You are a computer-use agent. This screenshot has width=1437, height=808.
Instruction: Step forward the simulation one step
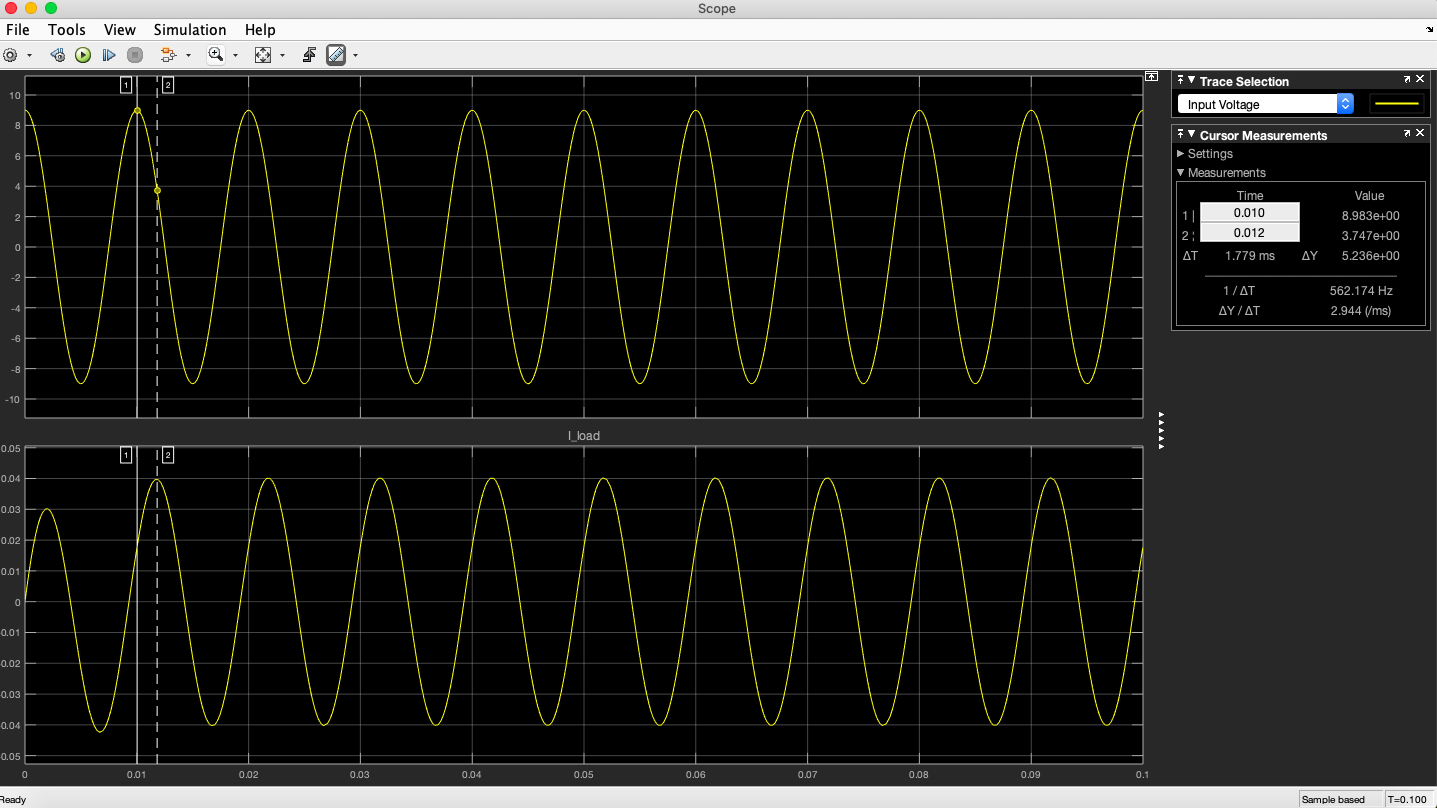(x=109, y=55)
